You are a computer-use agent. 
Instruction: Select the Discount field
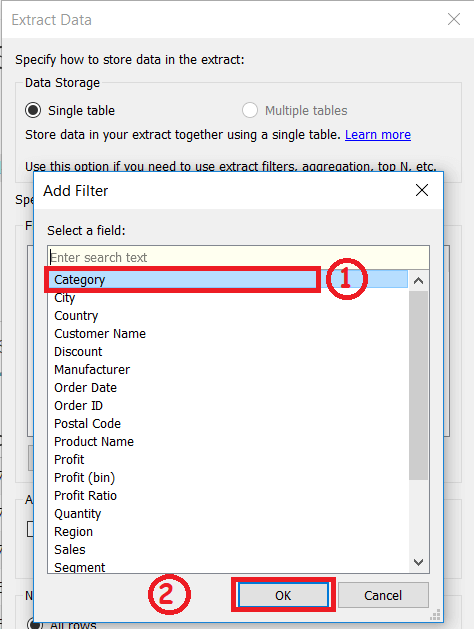(x=228, y=352)
